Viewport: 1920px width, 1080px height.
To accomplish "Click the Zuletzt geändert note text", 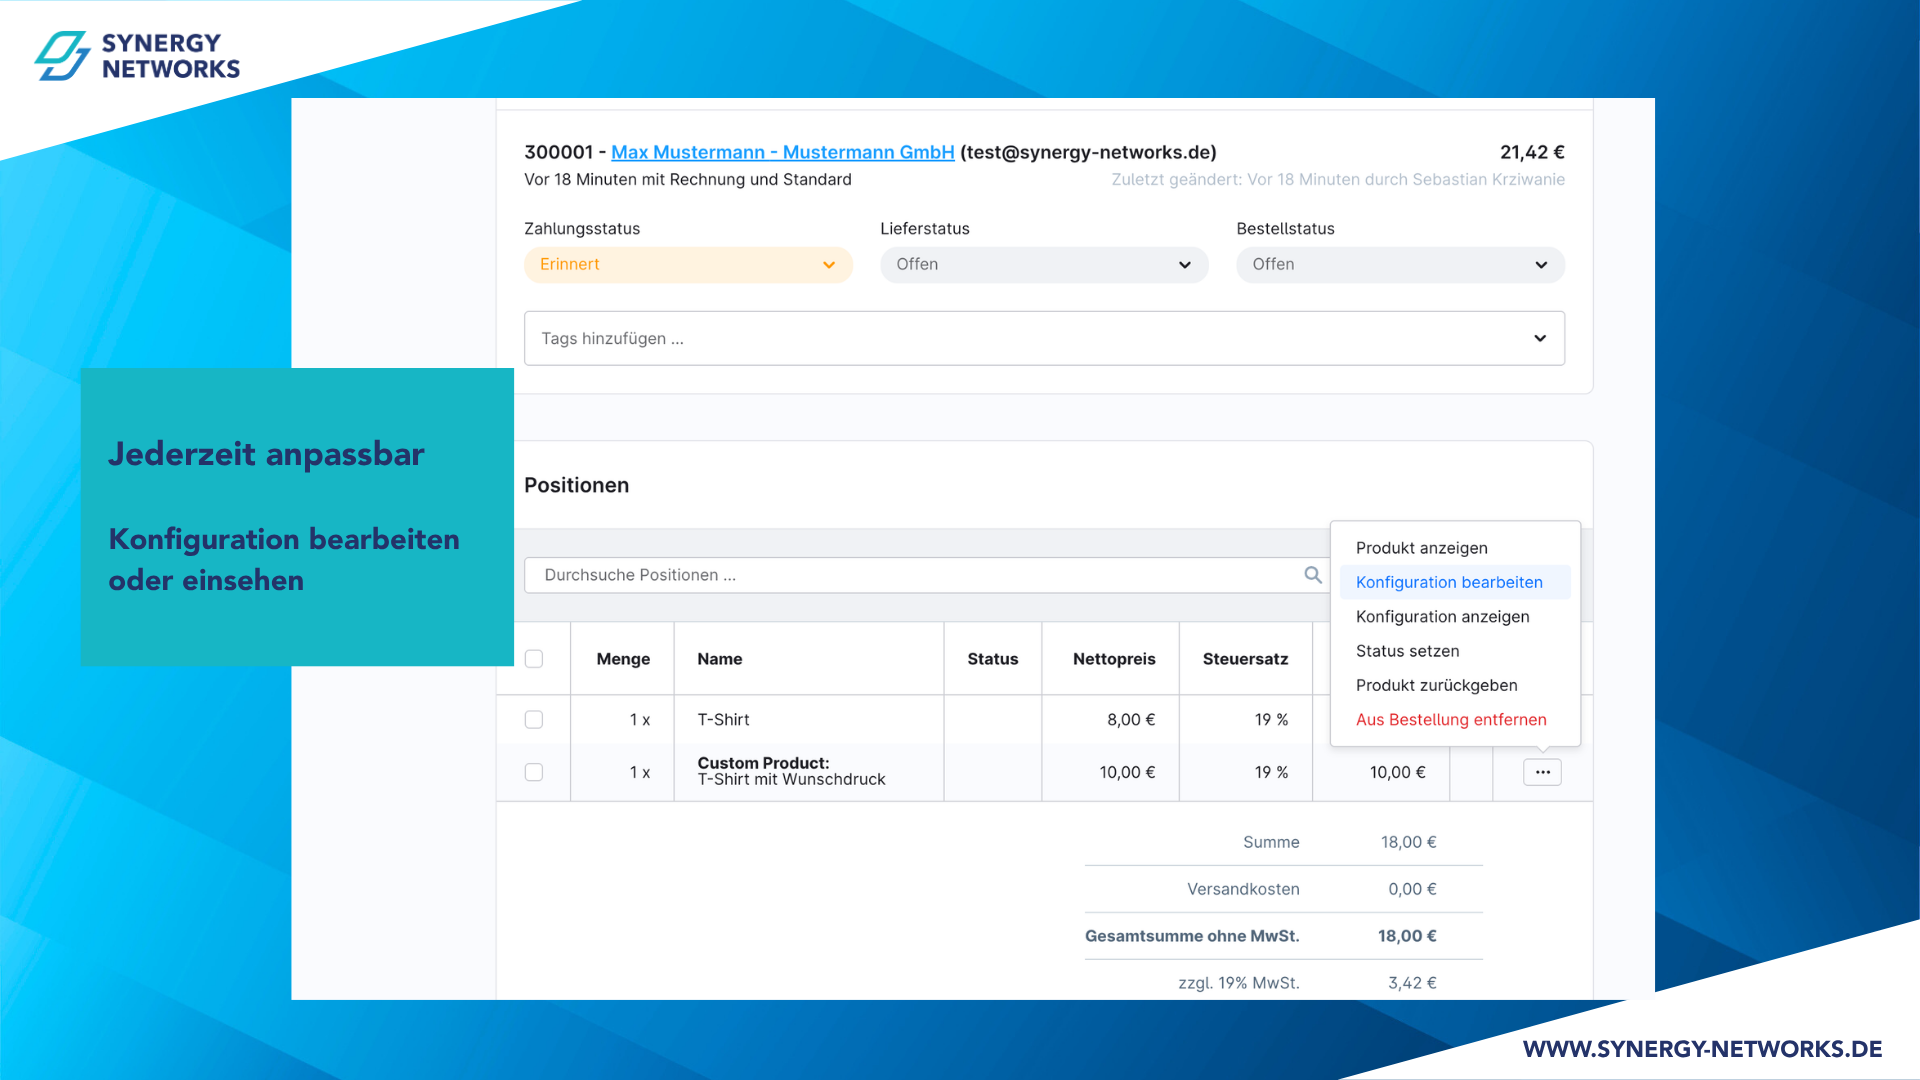I will click(x=1338, y=179).
